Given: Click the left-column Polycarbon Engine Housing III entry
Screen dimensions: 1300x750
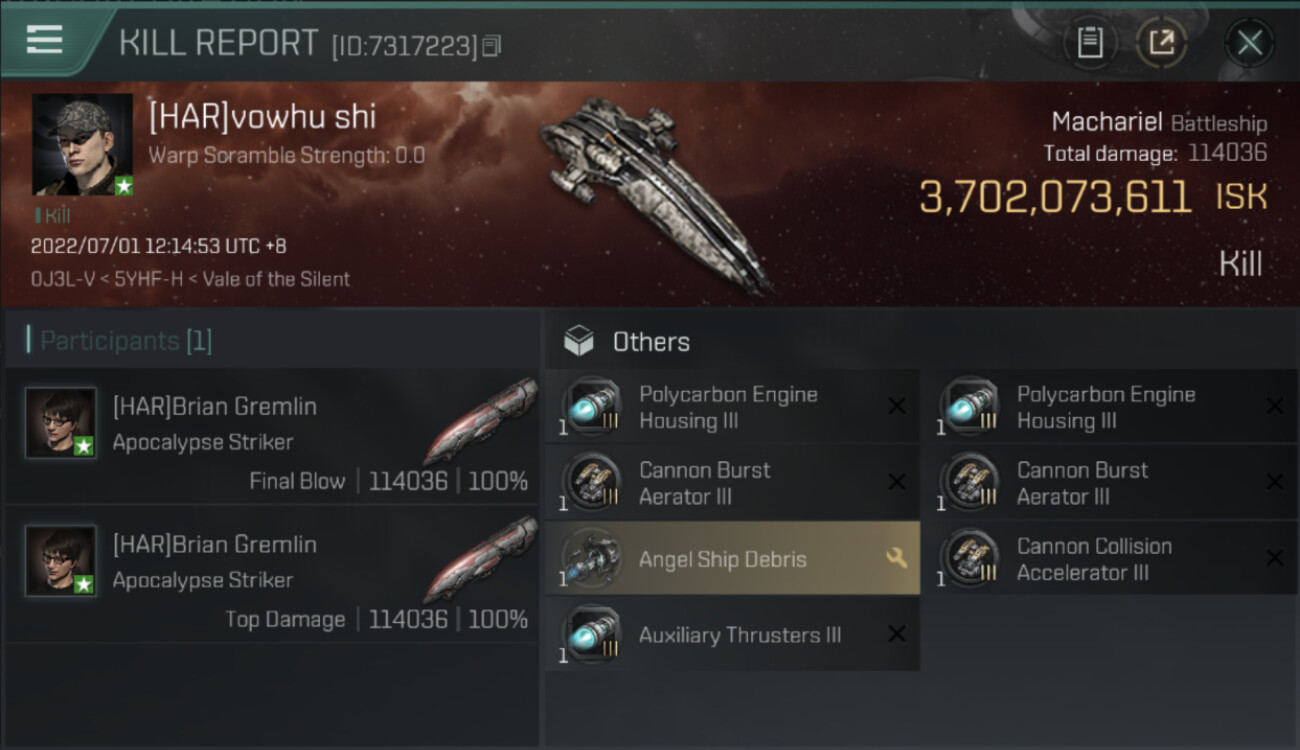Looking at the screenshot, I should (x=728, y=407).
